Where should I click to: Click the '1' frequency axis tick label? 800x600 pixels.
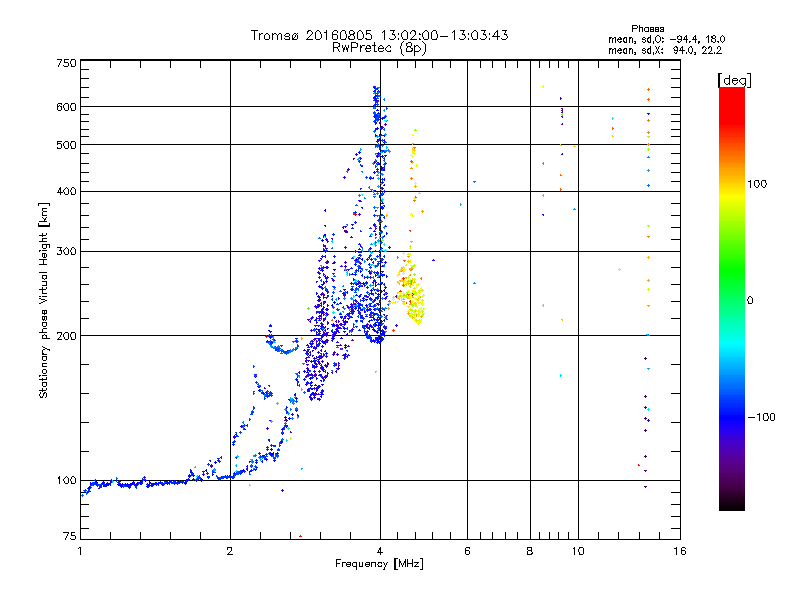click(80, 551)
